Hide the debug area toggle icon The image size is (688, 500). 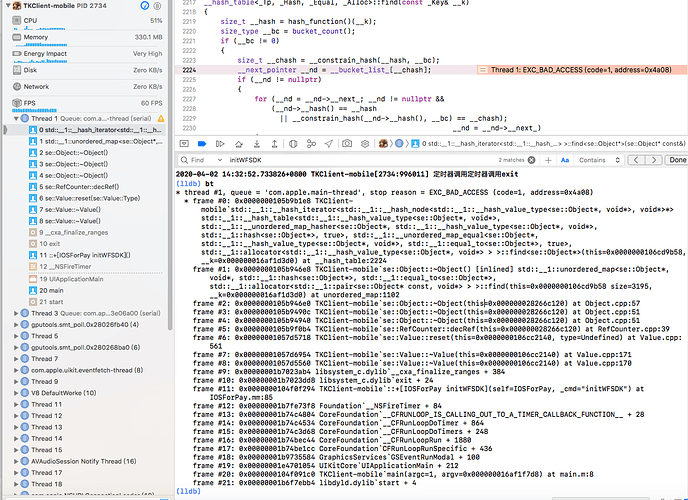click(x=184, y=143)
